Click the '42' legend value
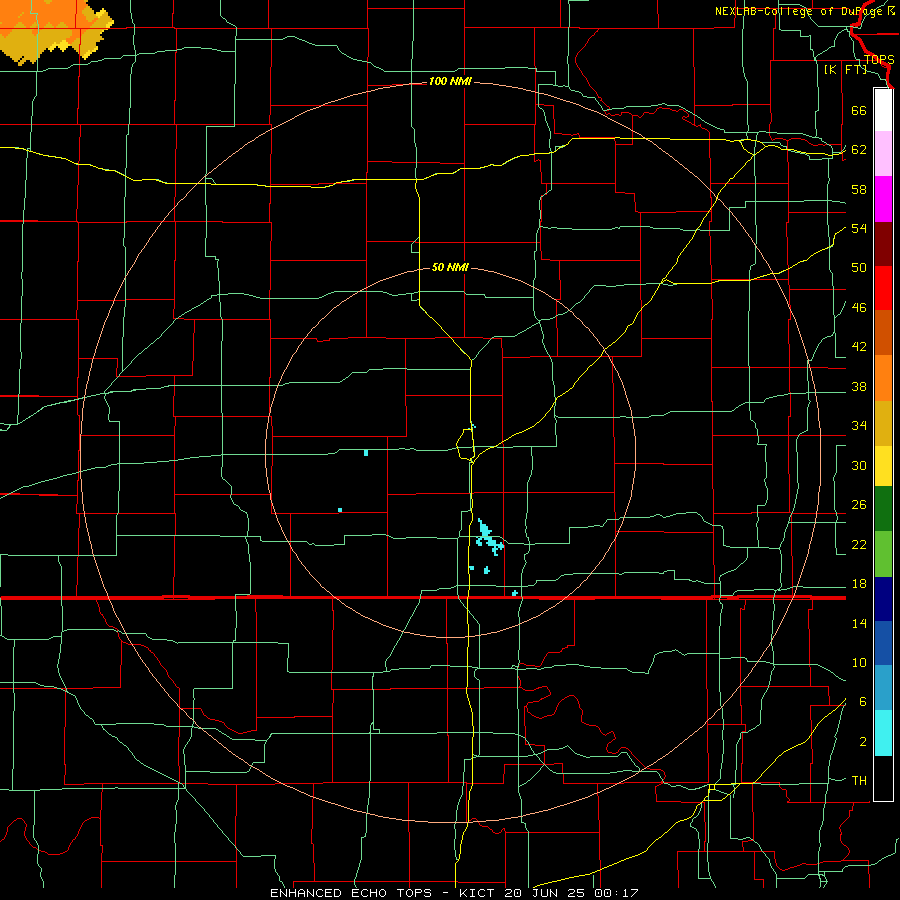The height and width of the screenshot is (900, 900). [859, 347]
